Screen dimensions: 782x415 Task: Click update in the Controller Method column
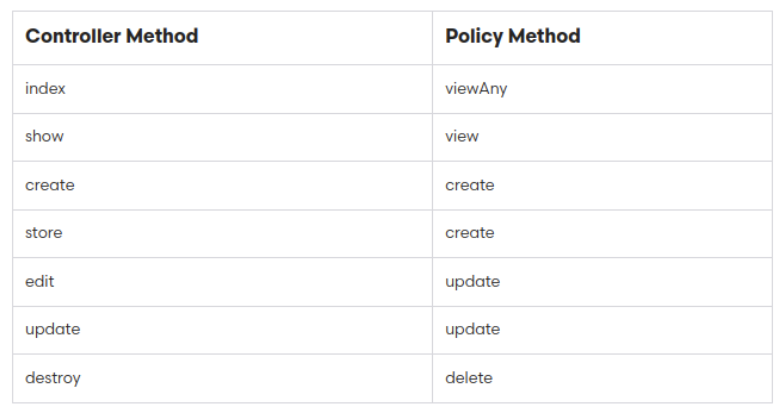[x=222, y=330]
